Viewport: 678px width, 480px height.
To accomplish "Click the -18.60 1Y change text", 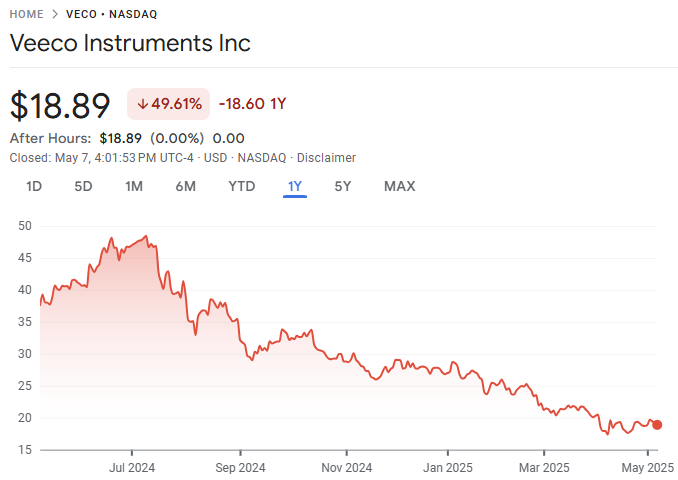I will click(252, 103).
